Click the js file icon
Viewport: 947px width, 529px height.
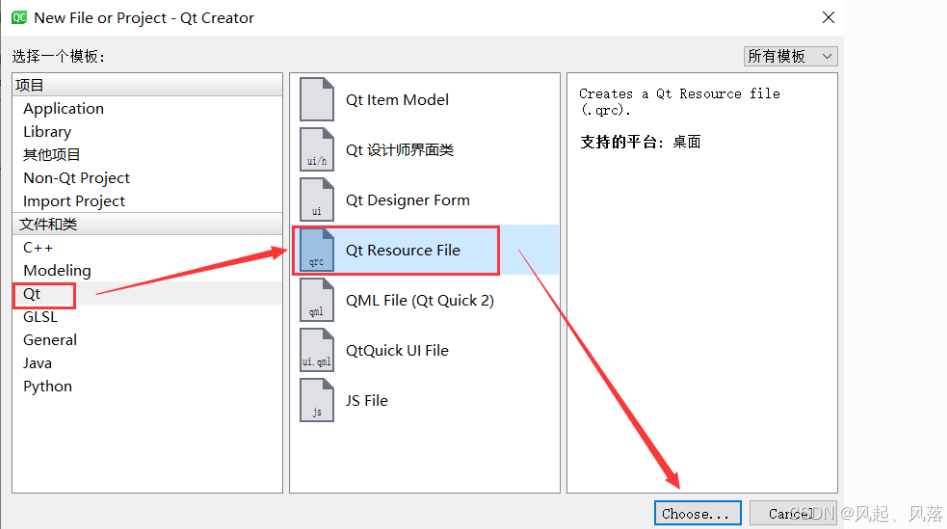point(316,400)
